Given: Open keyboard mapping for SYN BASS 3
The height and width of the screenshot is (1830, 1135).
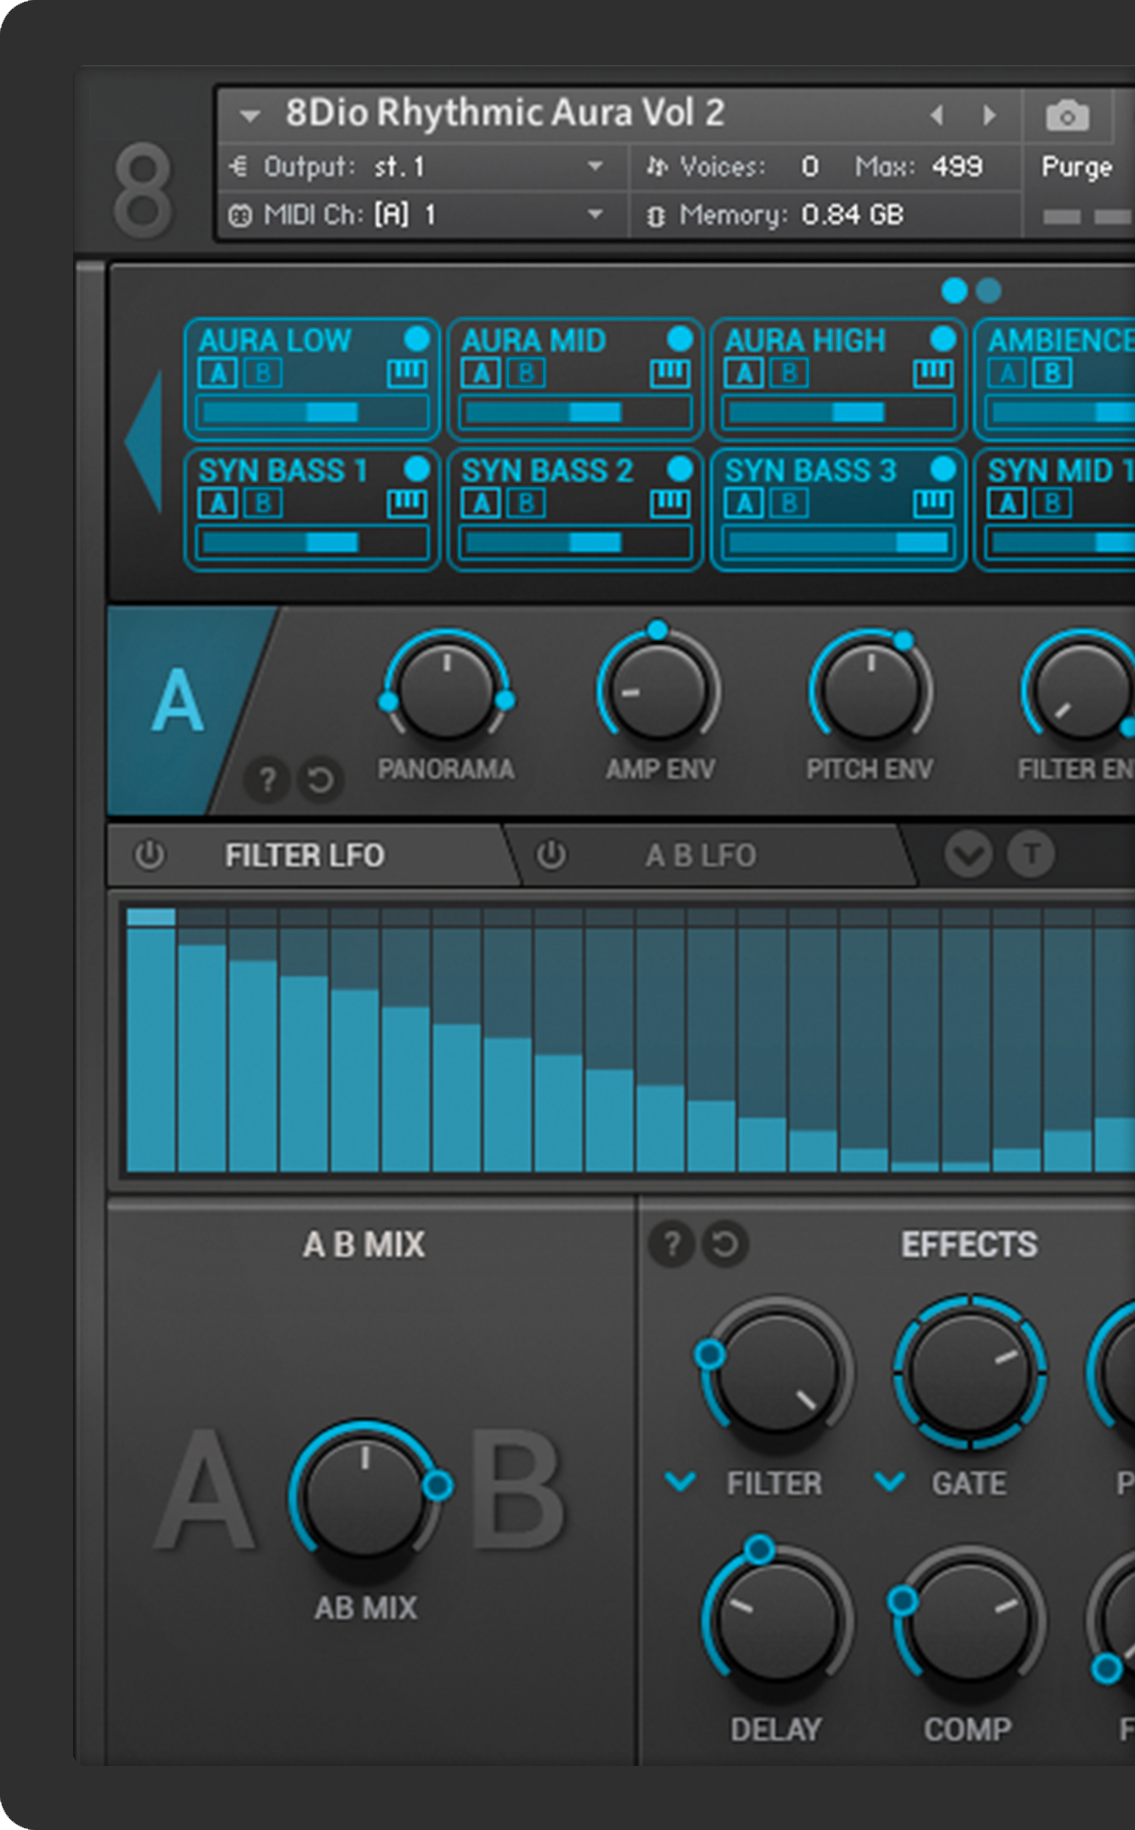Looking at the screenshot, I should tap(933, 504).
